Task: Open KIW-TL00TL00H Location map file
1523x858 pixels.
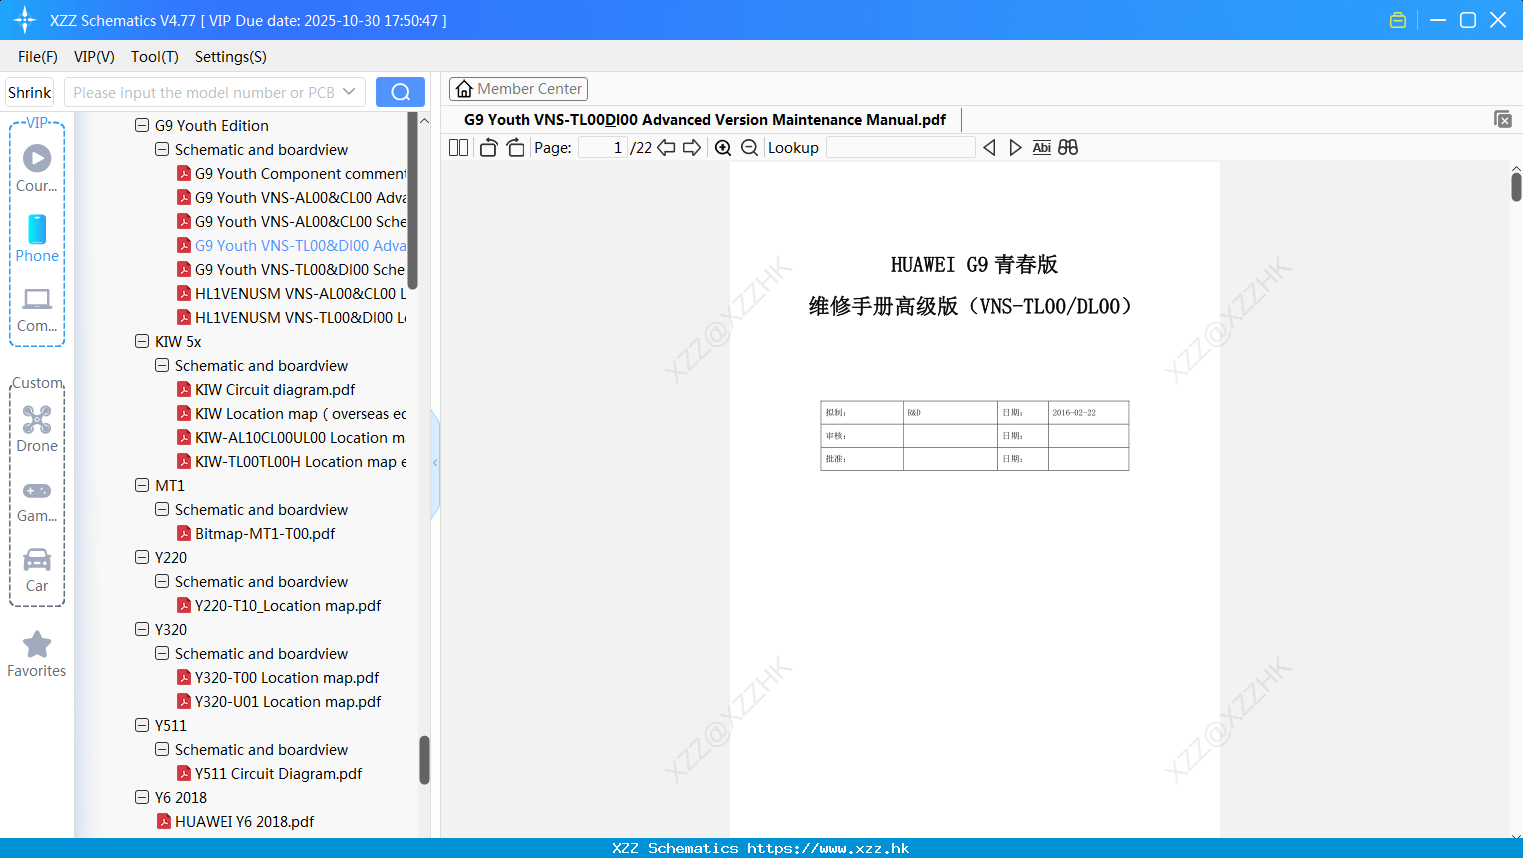Action: [x=291, y=461]
